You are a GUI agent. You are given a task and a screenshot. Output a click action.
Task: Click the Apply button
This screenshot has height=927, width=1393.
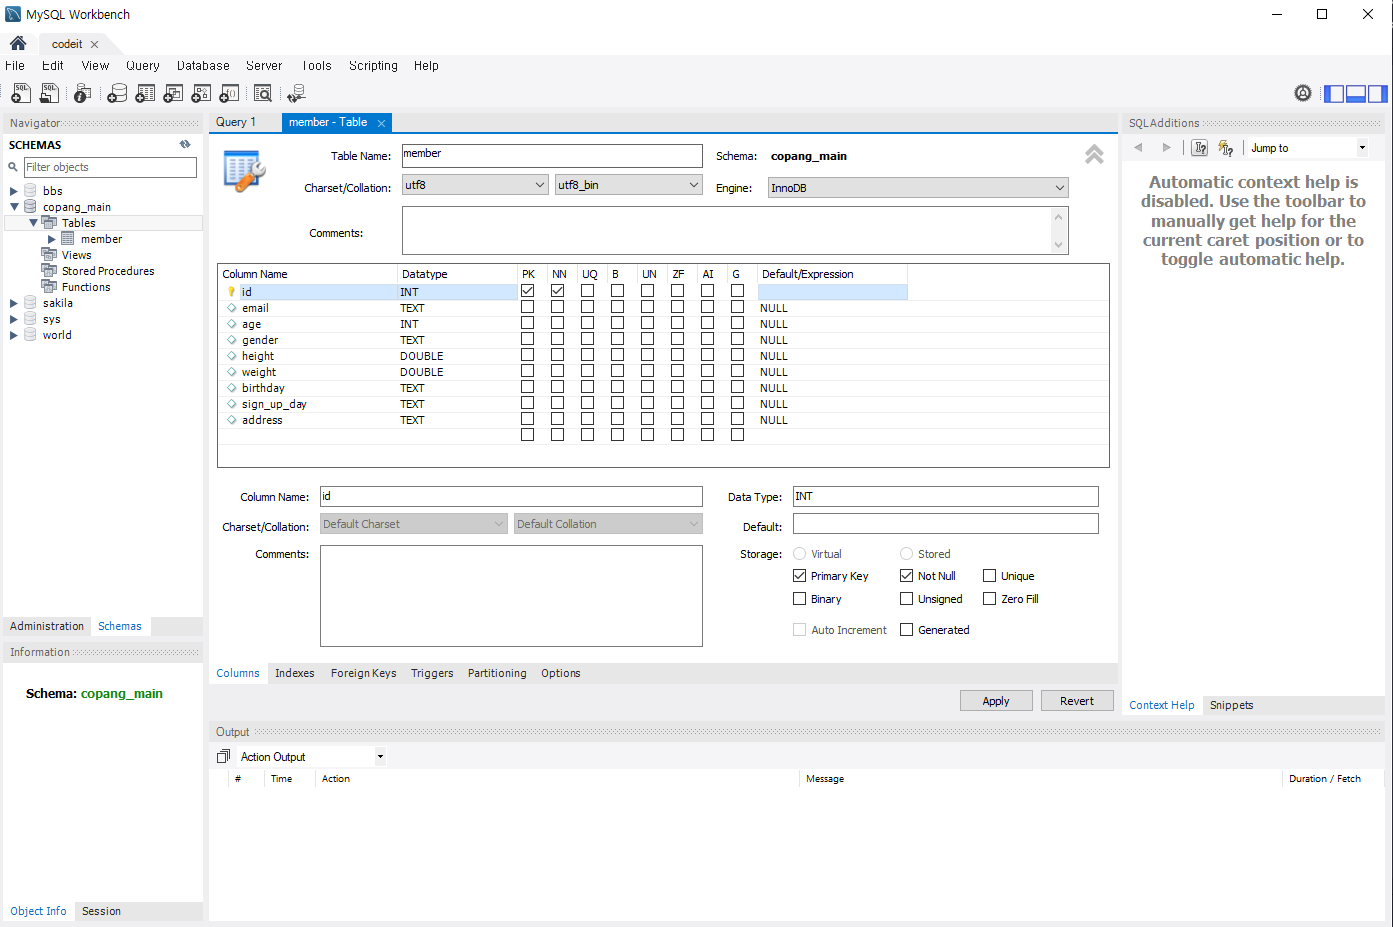tap(996, 701)
